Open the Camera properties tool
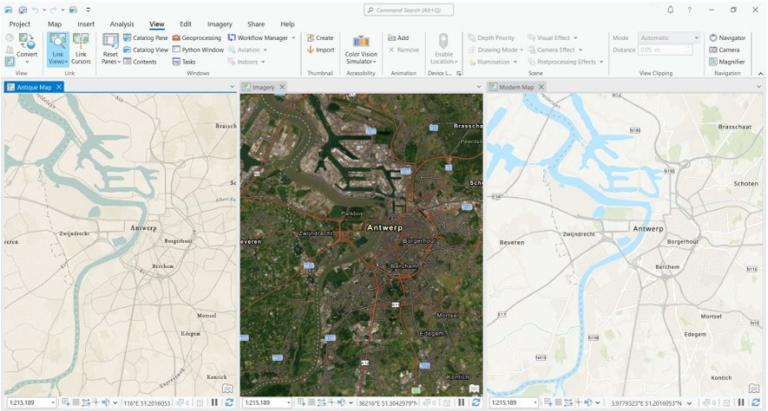Image resolution: width=768 pixels, height=411 pixels. (x=724, y=50)
